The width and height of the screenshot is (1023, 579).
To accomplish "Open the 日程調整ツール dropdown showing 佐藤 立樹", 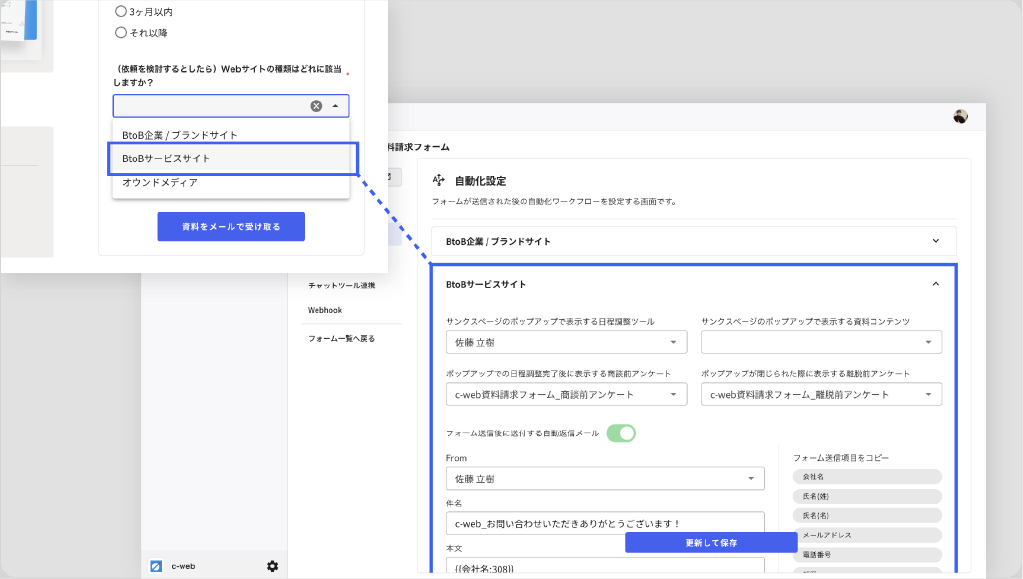I will pyautogui.click(x=566, y=343).
